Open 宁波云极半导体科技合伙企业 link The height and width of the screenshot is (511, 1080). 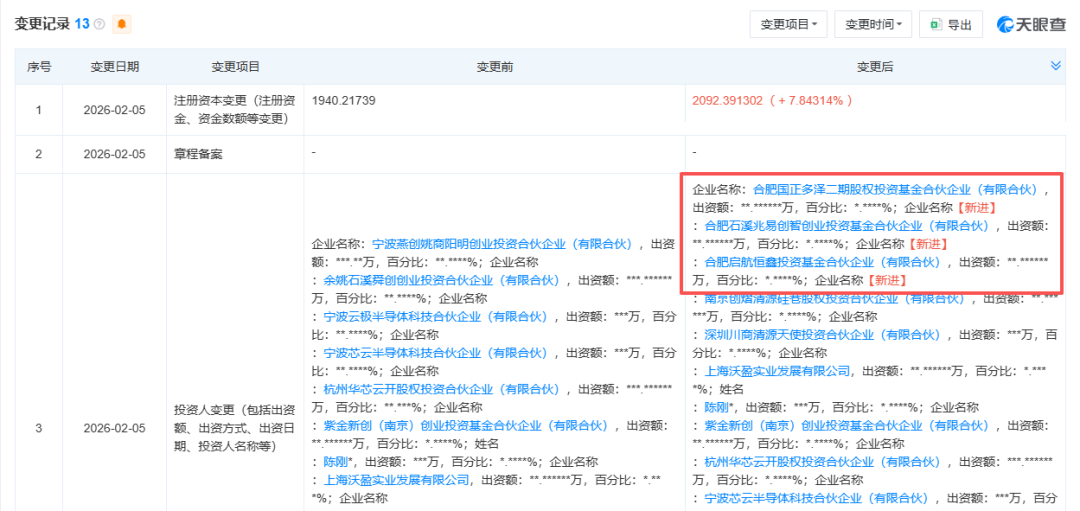(x=436, y=316)
